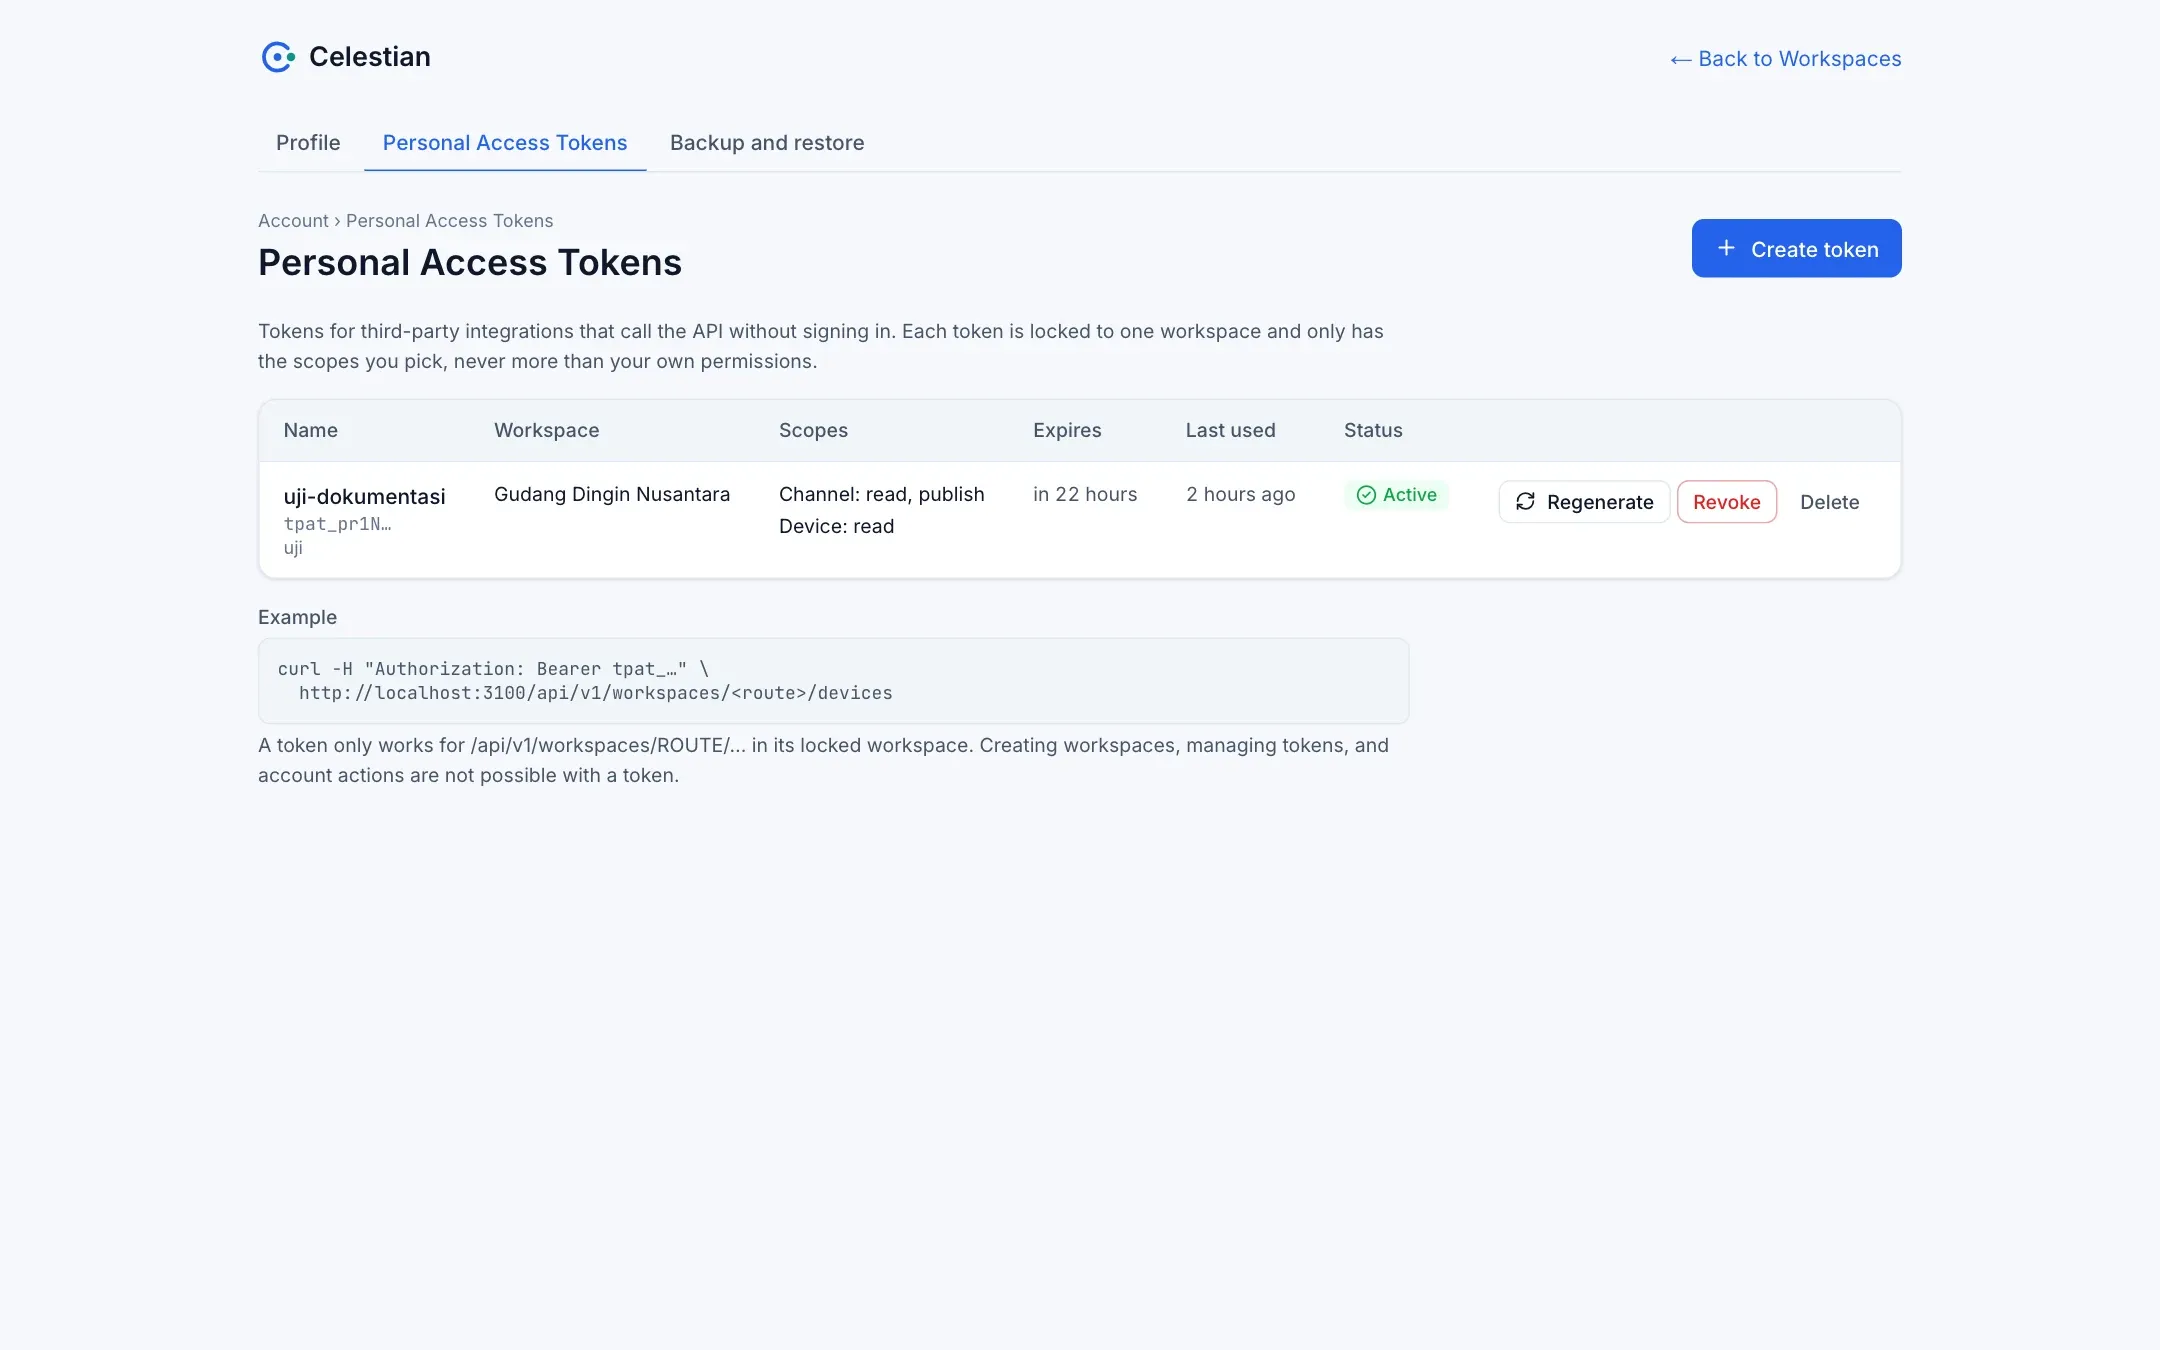Regenerate the uji-dokumentasi token

pyautogui.click(x=1584, y=502)
